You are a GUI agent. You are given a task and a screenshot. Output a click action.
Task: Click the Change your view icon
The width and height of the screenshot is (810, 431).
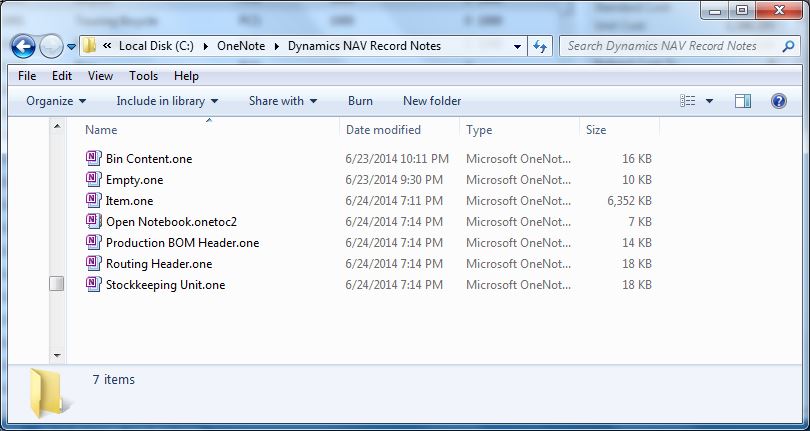688,101
